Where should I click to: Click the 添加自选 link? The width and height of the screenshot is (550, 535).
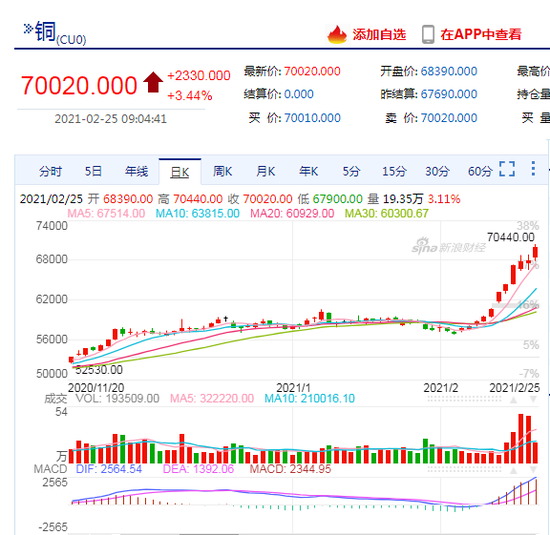(x=379, y=34)
